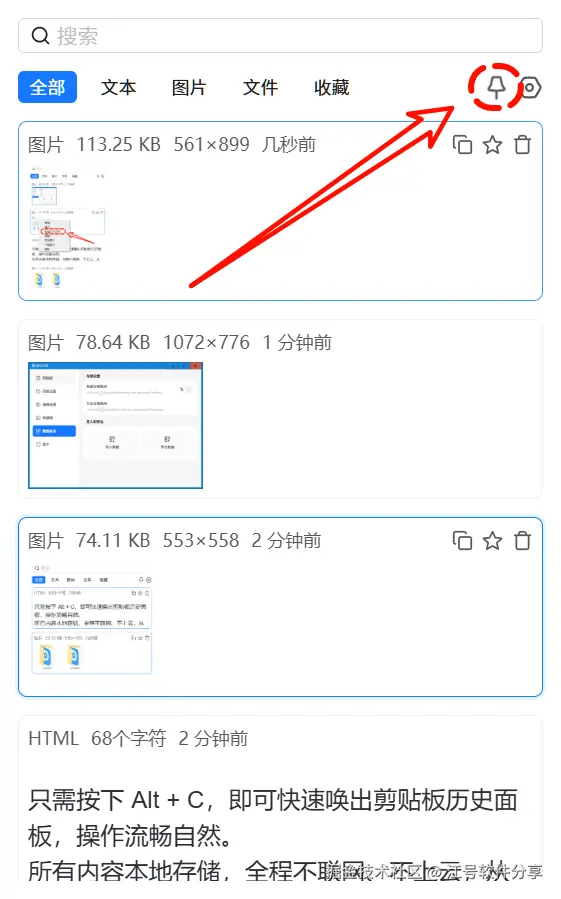Image resolution: width=561 pixels, height=899 pixels.
Task: Copy the 561×899 image entry
Action: [x=462, y=144]
